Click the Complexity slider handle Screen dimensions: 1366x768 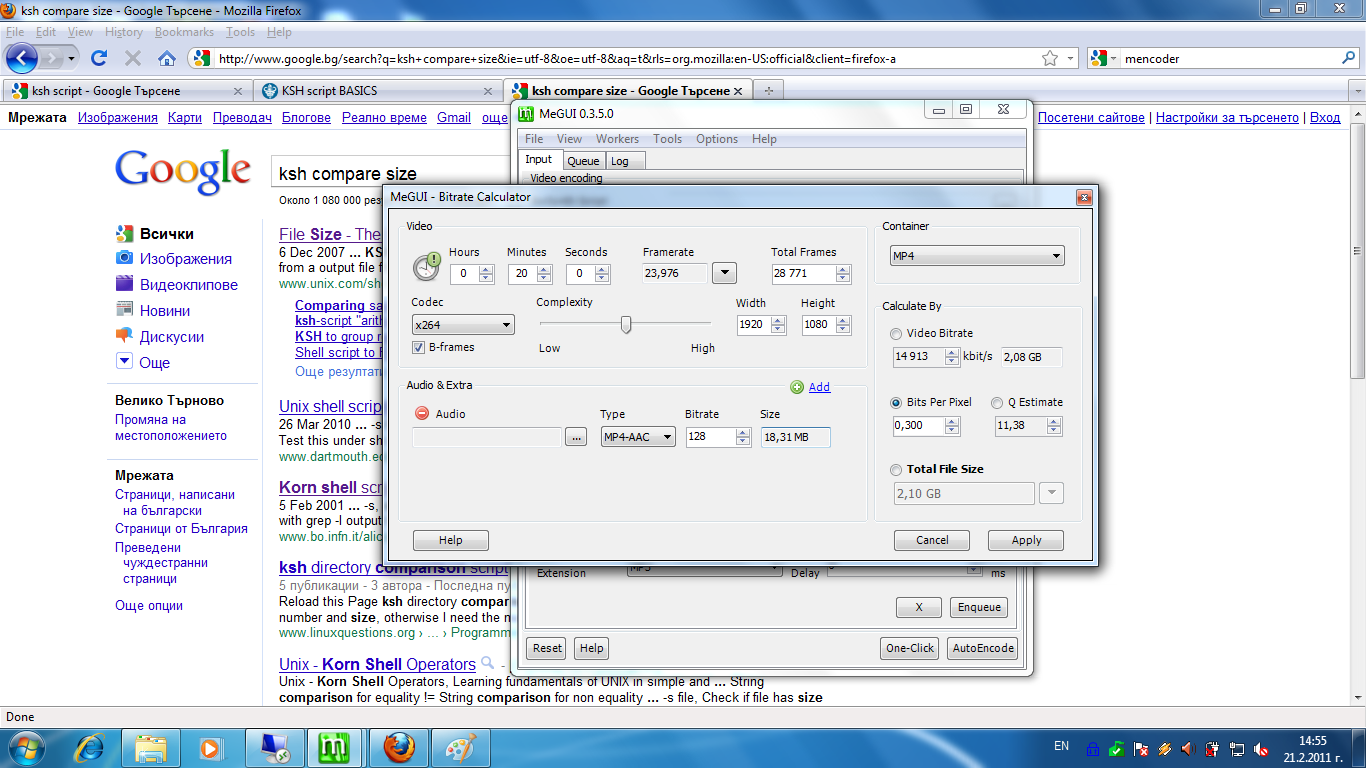(626, 324)
